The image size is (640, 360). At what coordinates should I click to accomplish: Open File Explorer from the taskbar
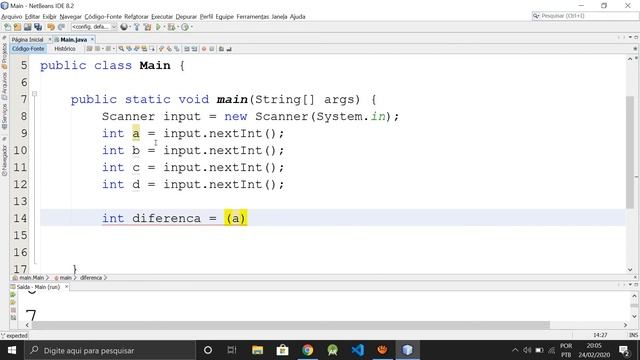[257, 350]
